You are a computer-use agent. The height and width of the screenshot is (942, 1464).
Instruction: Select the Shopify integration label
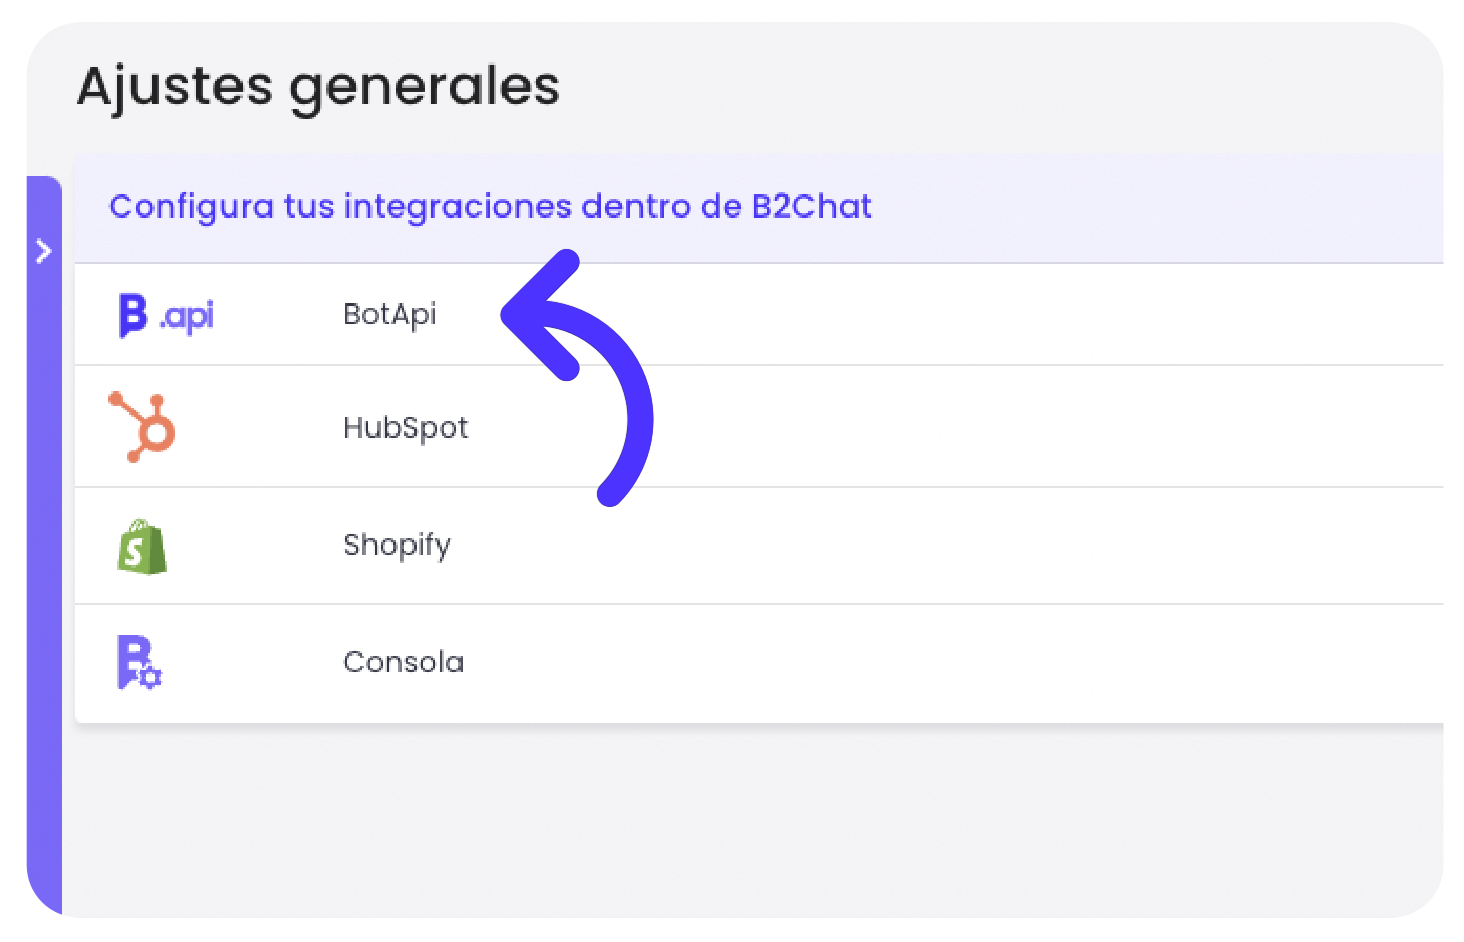(397, 546)
